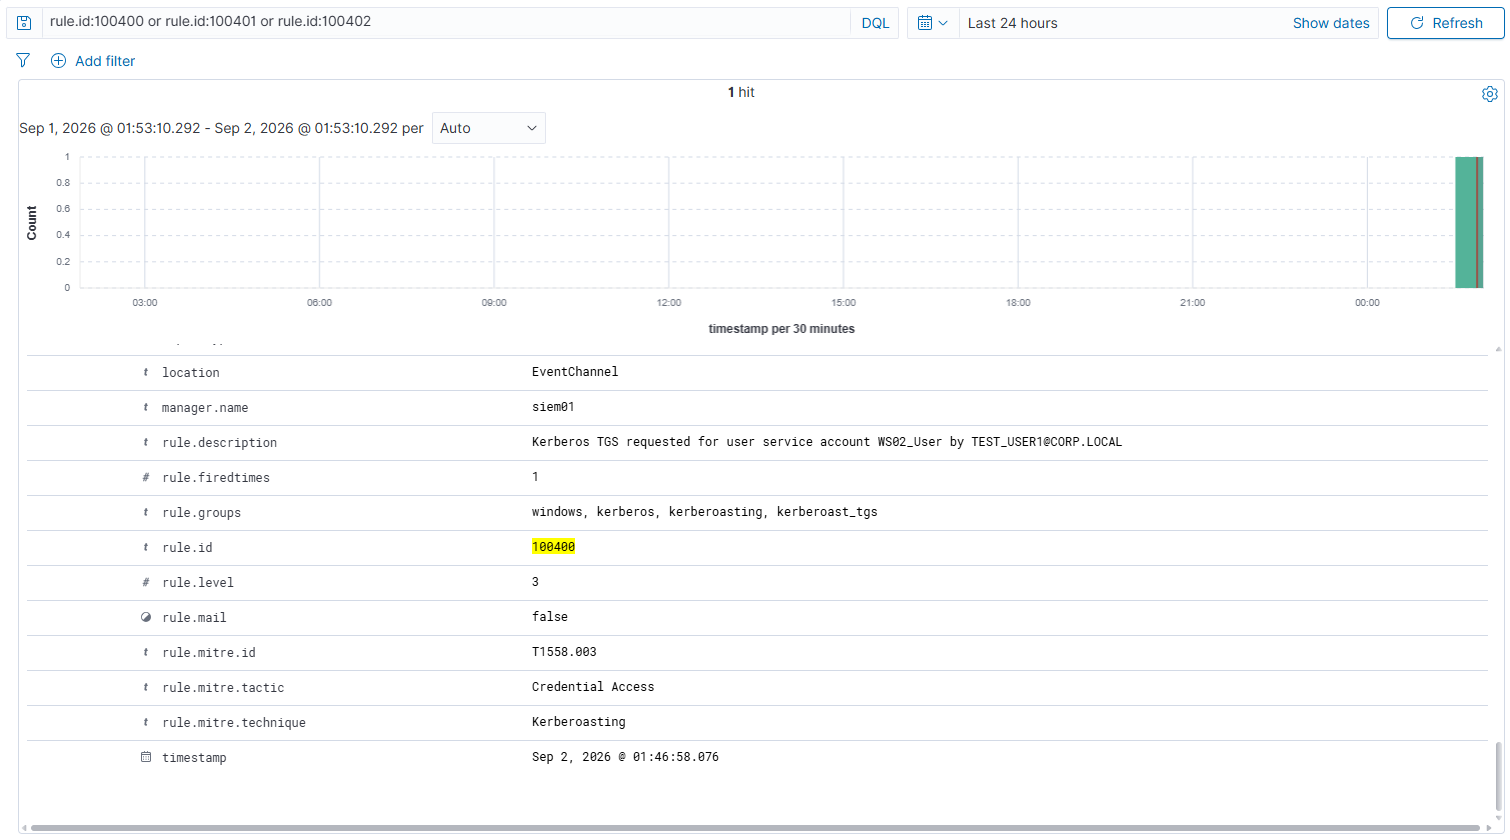
Task: Click the Show dates link
Action: [x=1331, y=23]
